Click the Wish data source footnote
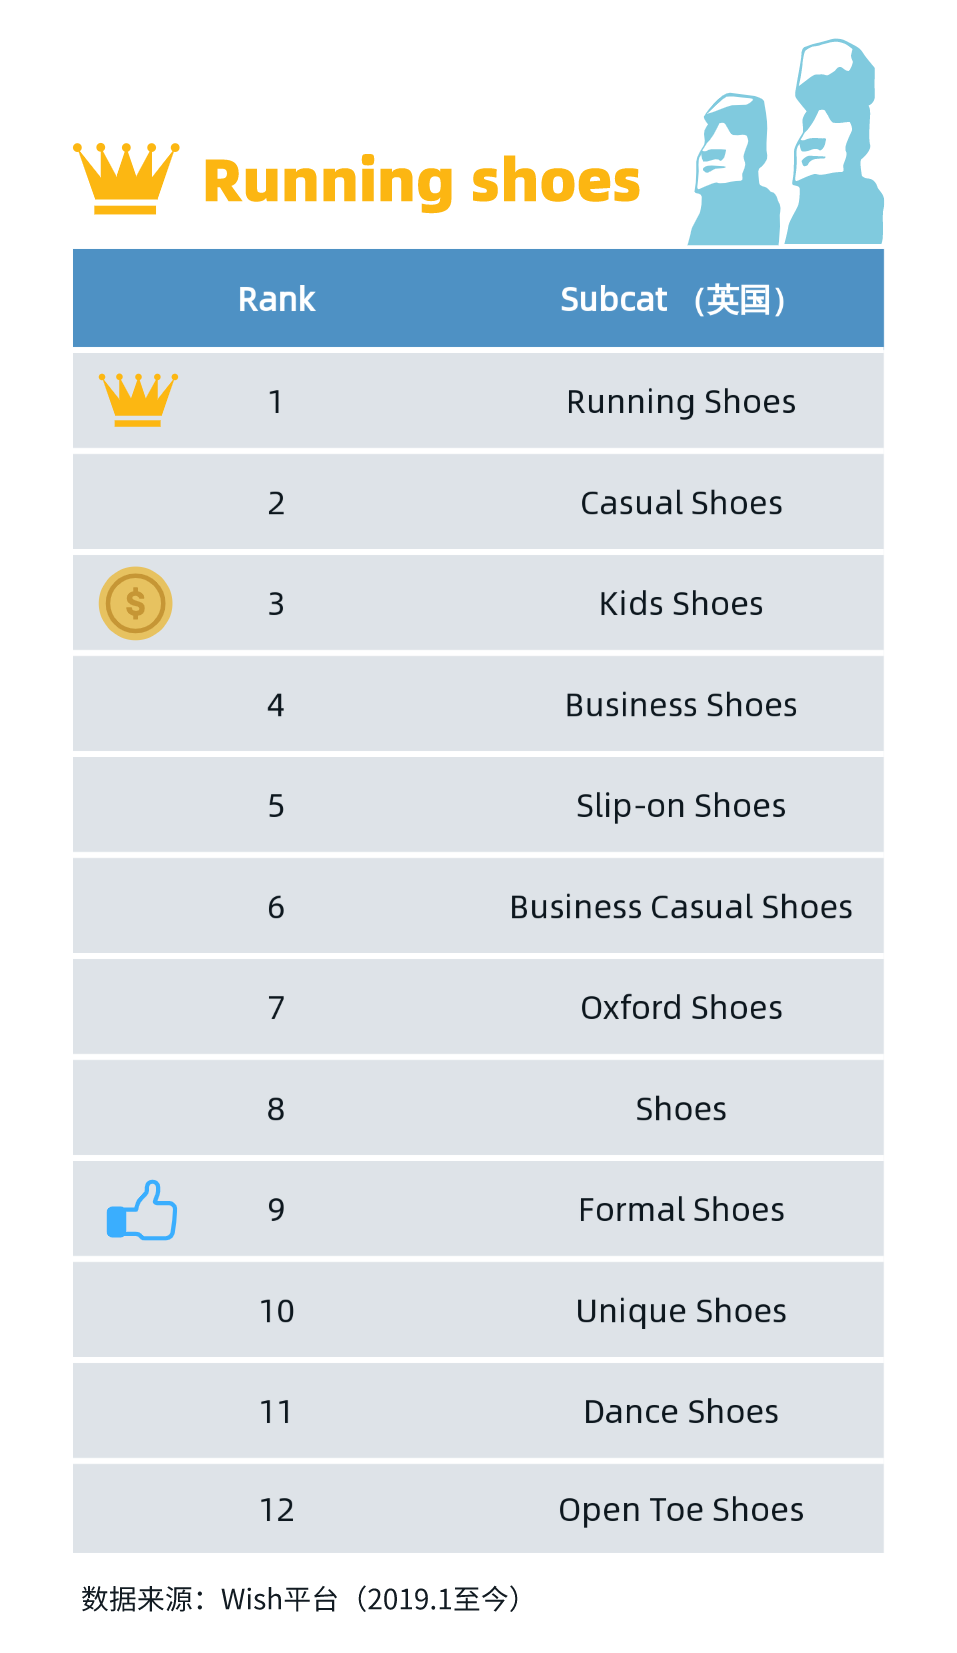This screenshot has width=957, height=1653. pyautogui.click(x=301, y=1599)
